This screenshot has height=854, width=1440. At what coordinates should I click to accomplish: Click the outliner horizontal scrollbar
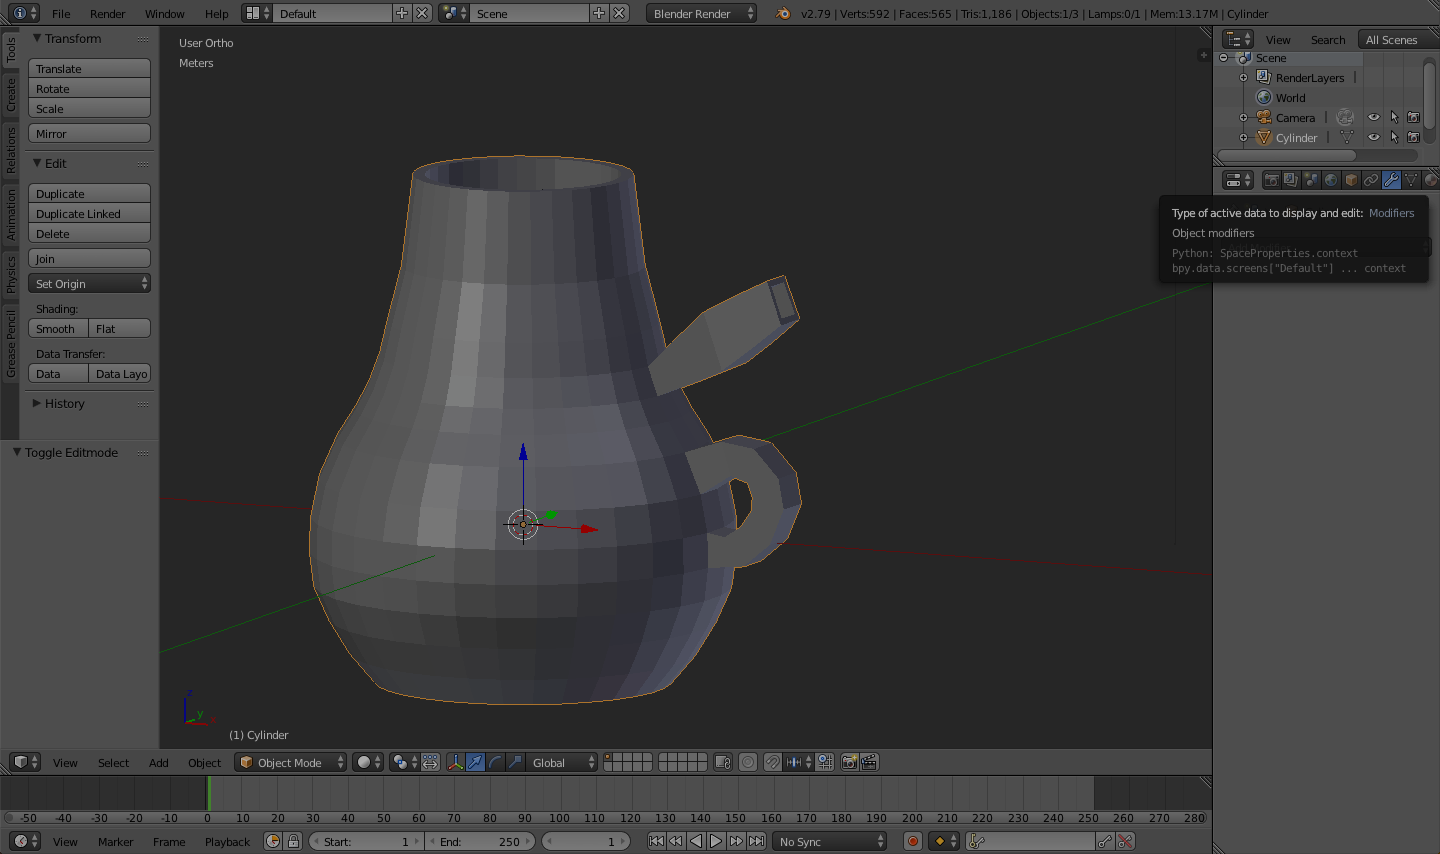pos(1286,155)
